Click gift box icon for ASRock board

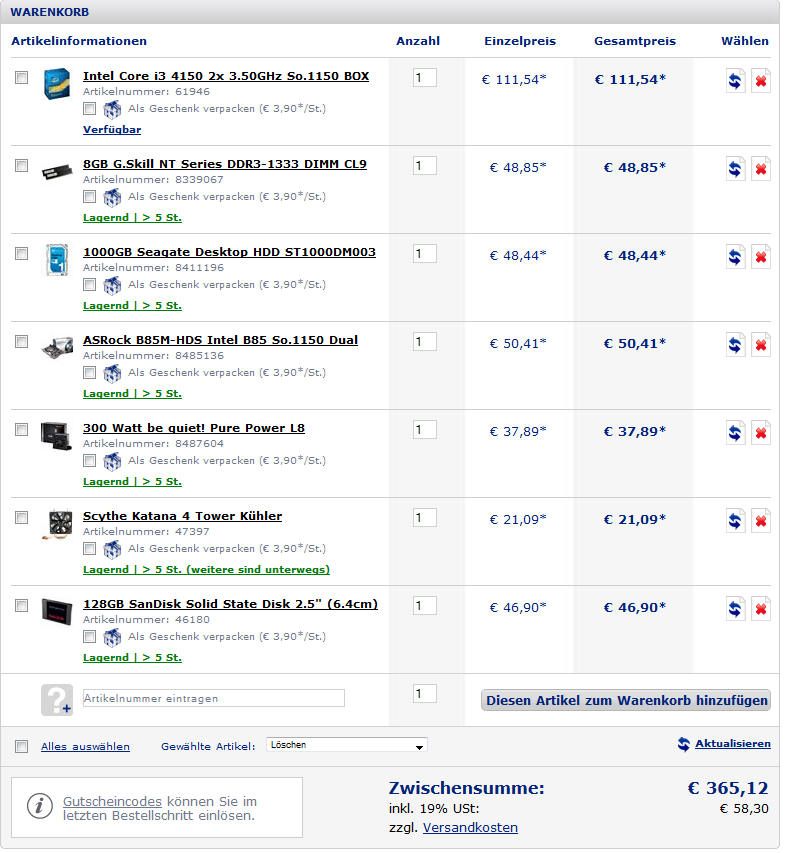point(113,375)
